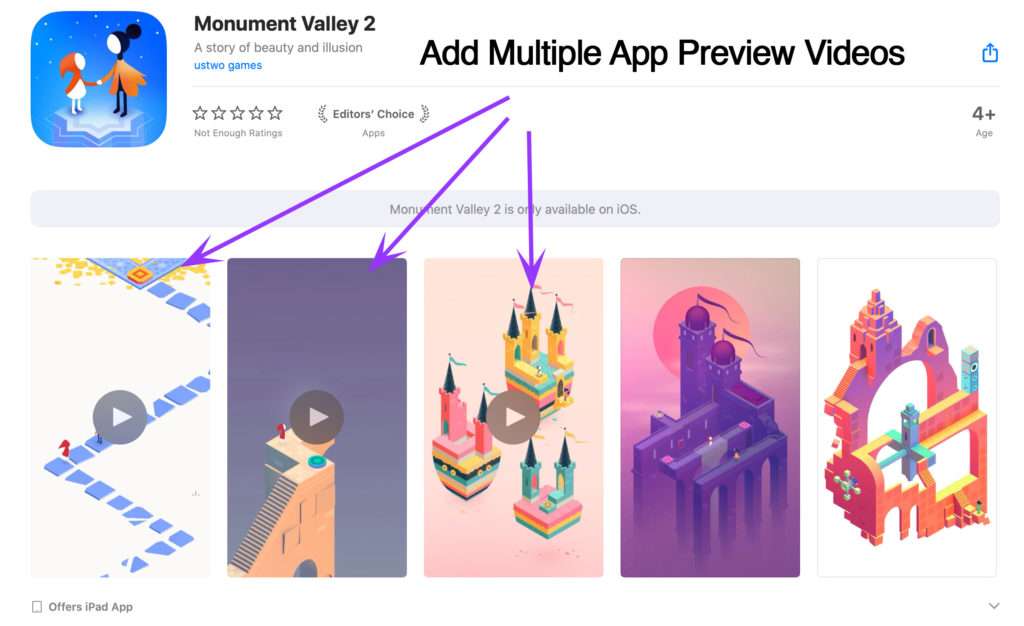Open the Monument Valley 2 app icon
1024x626 pixels.
tap(99, 79)
